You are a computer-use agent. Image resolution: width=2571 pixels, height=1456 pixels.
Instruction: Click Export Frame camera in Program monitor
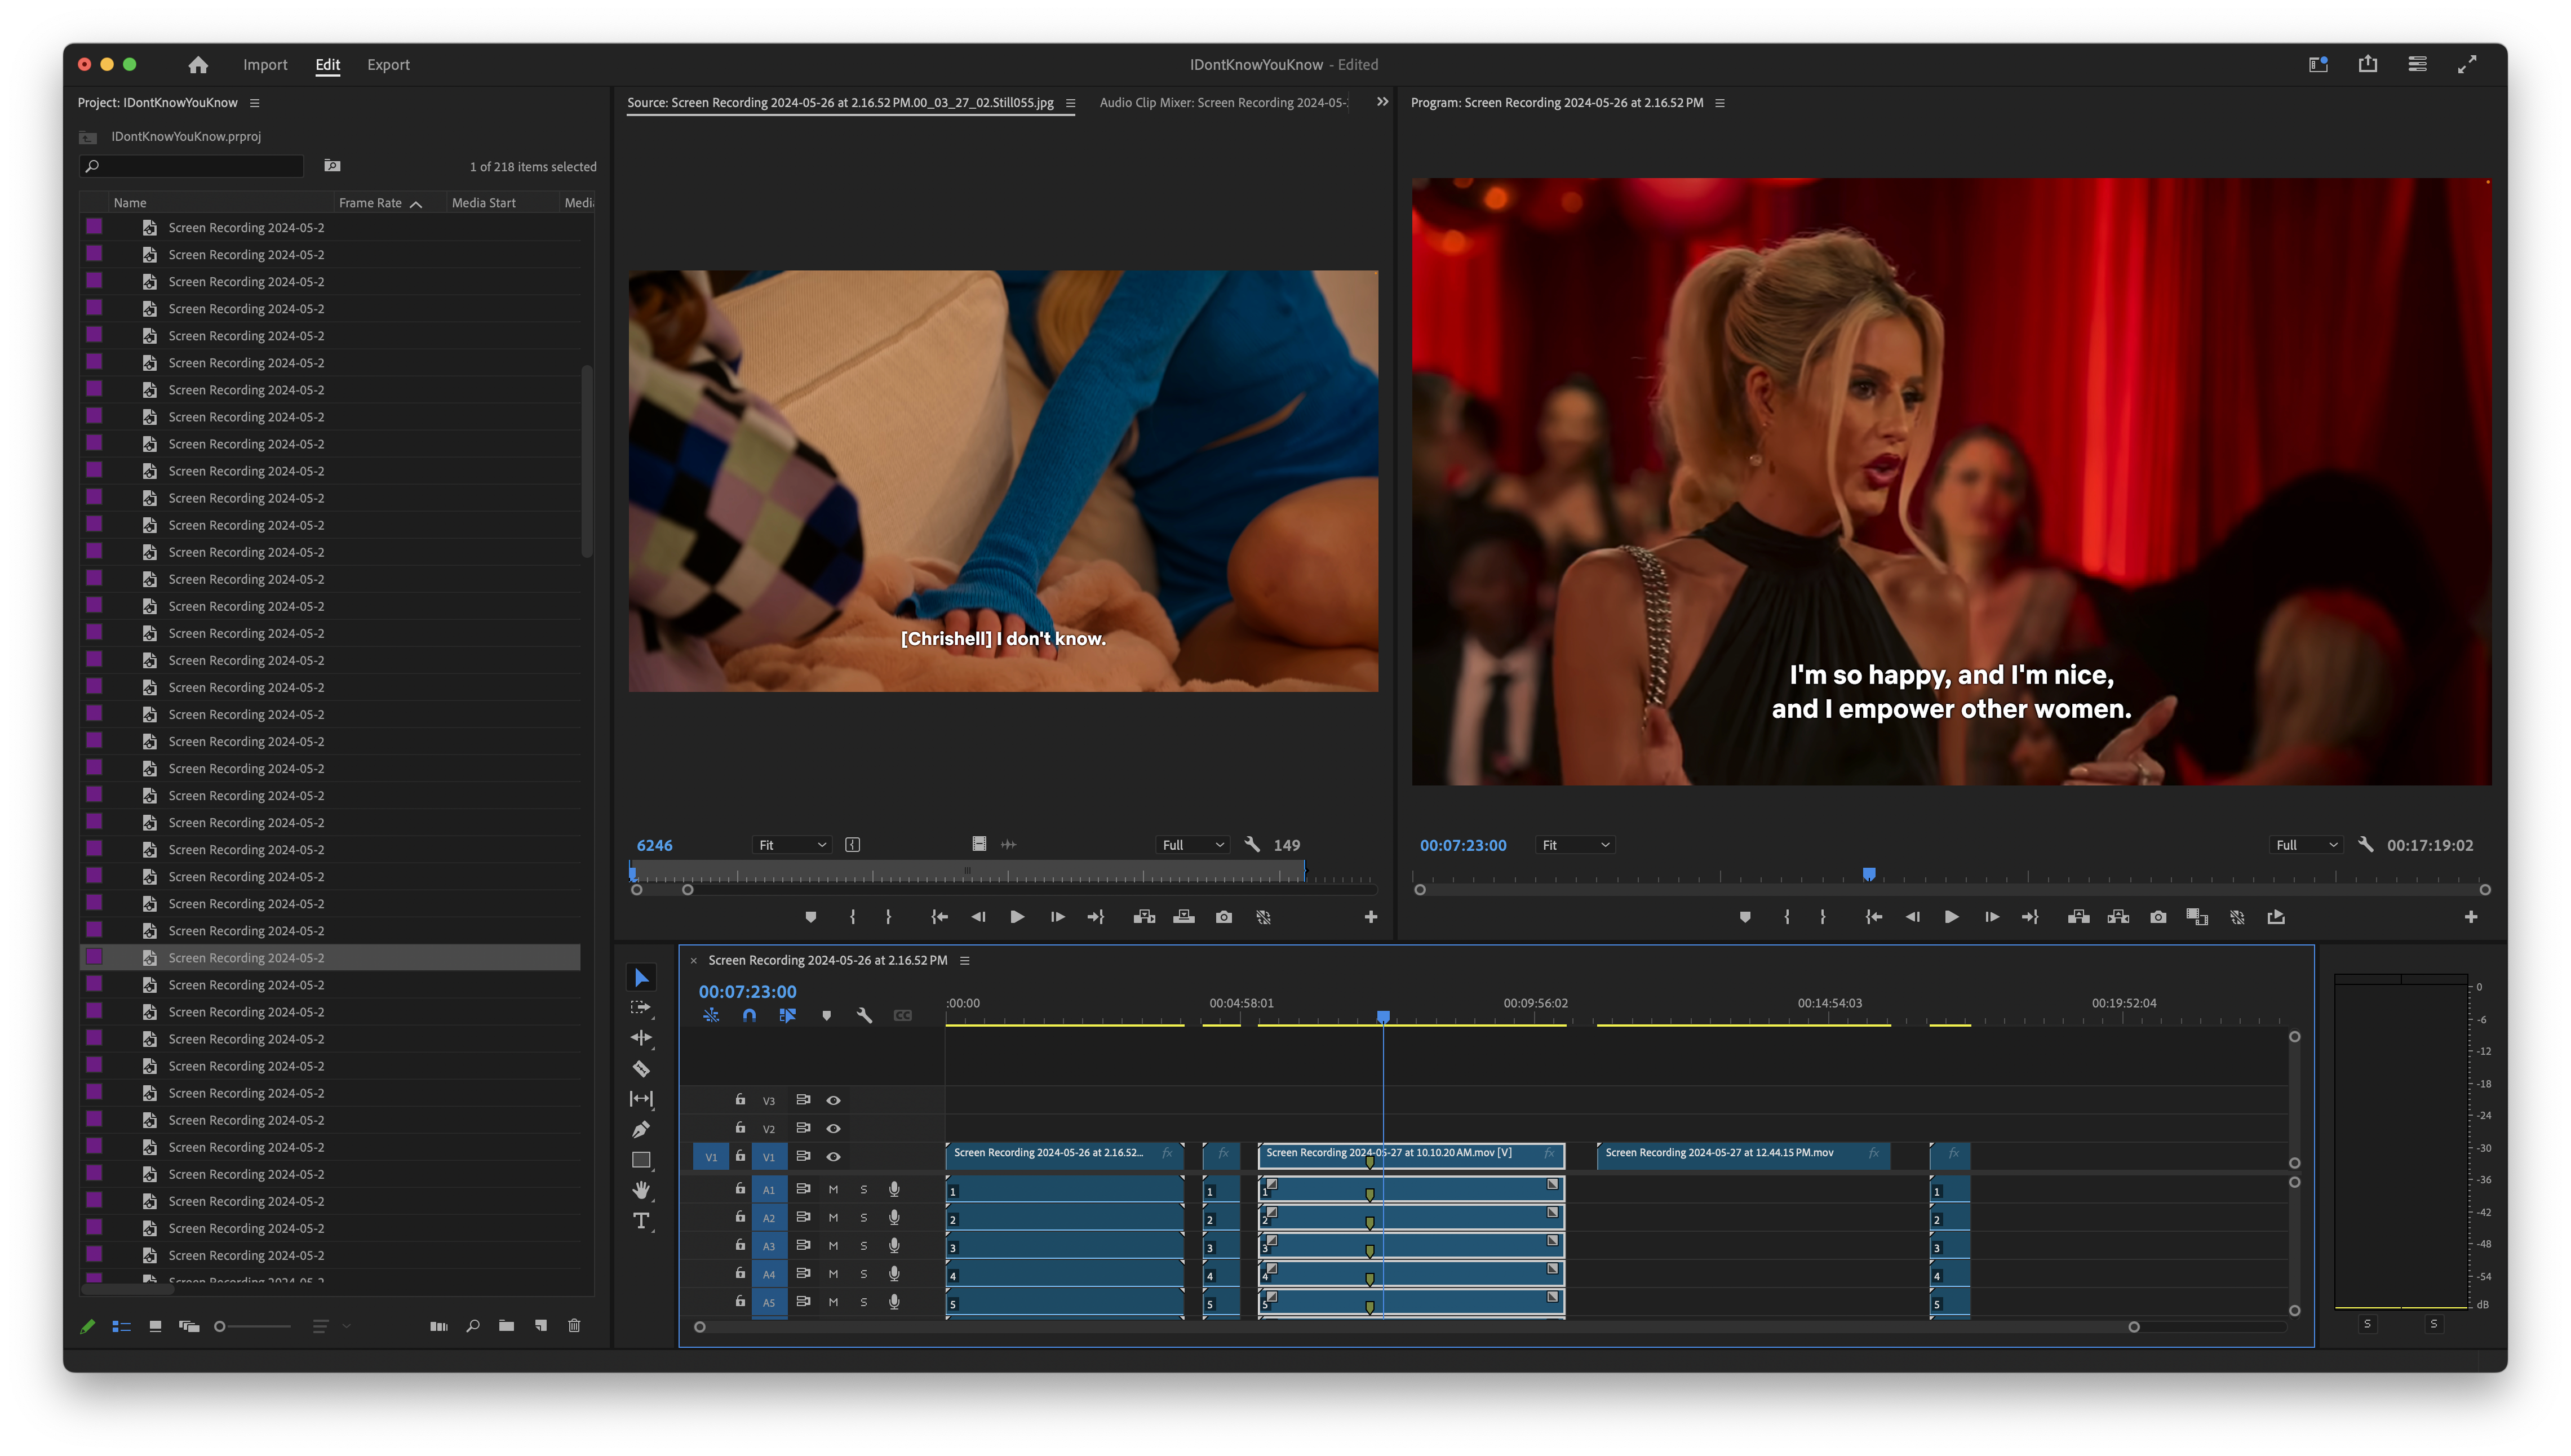tap(2158, 917)
